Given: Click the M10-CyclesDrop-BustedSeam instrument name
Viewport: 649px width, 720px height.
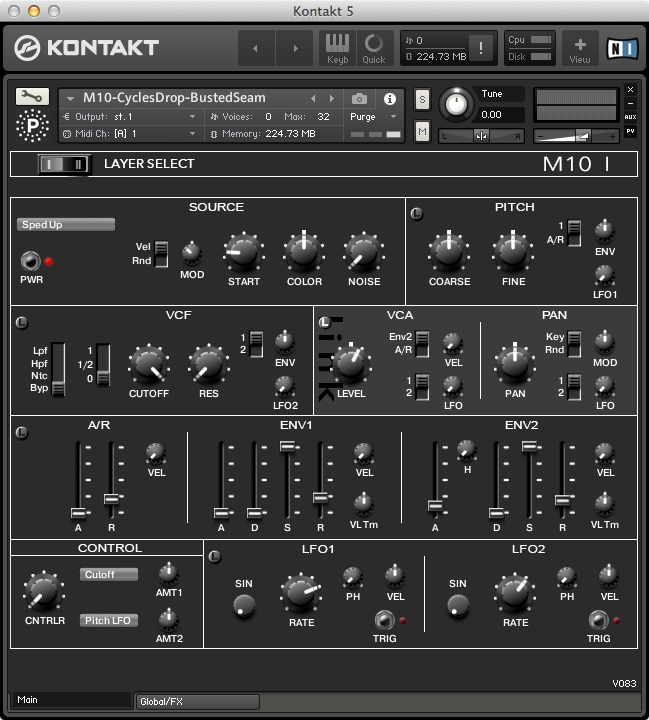Looking at the screenshot, I should (174, 98).
